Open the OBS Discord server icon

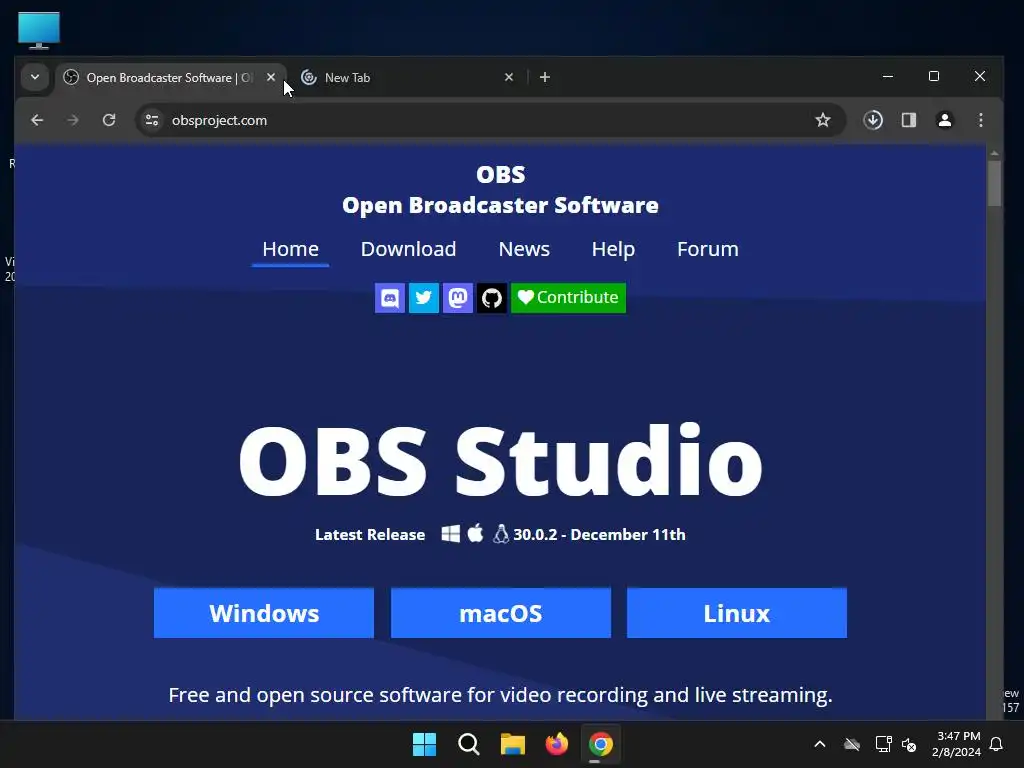[390, 298]
